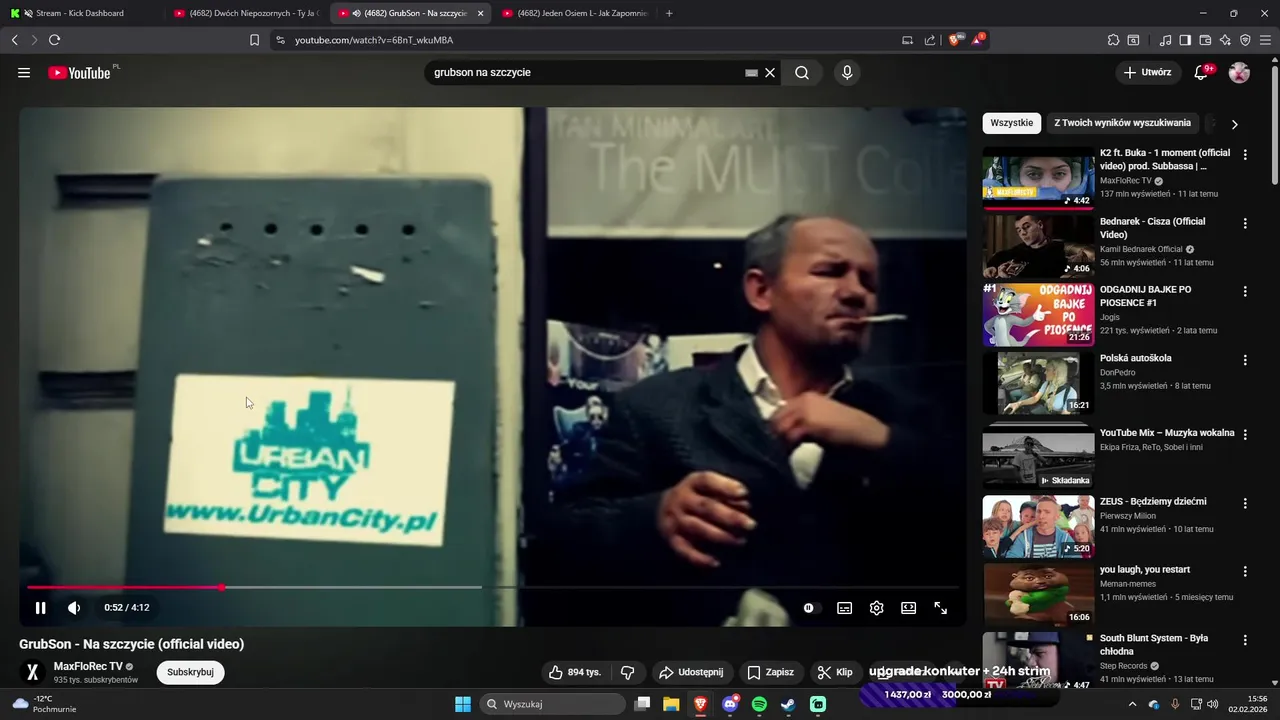Run the search with the magnifier button

(802, 73)
